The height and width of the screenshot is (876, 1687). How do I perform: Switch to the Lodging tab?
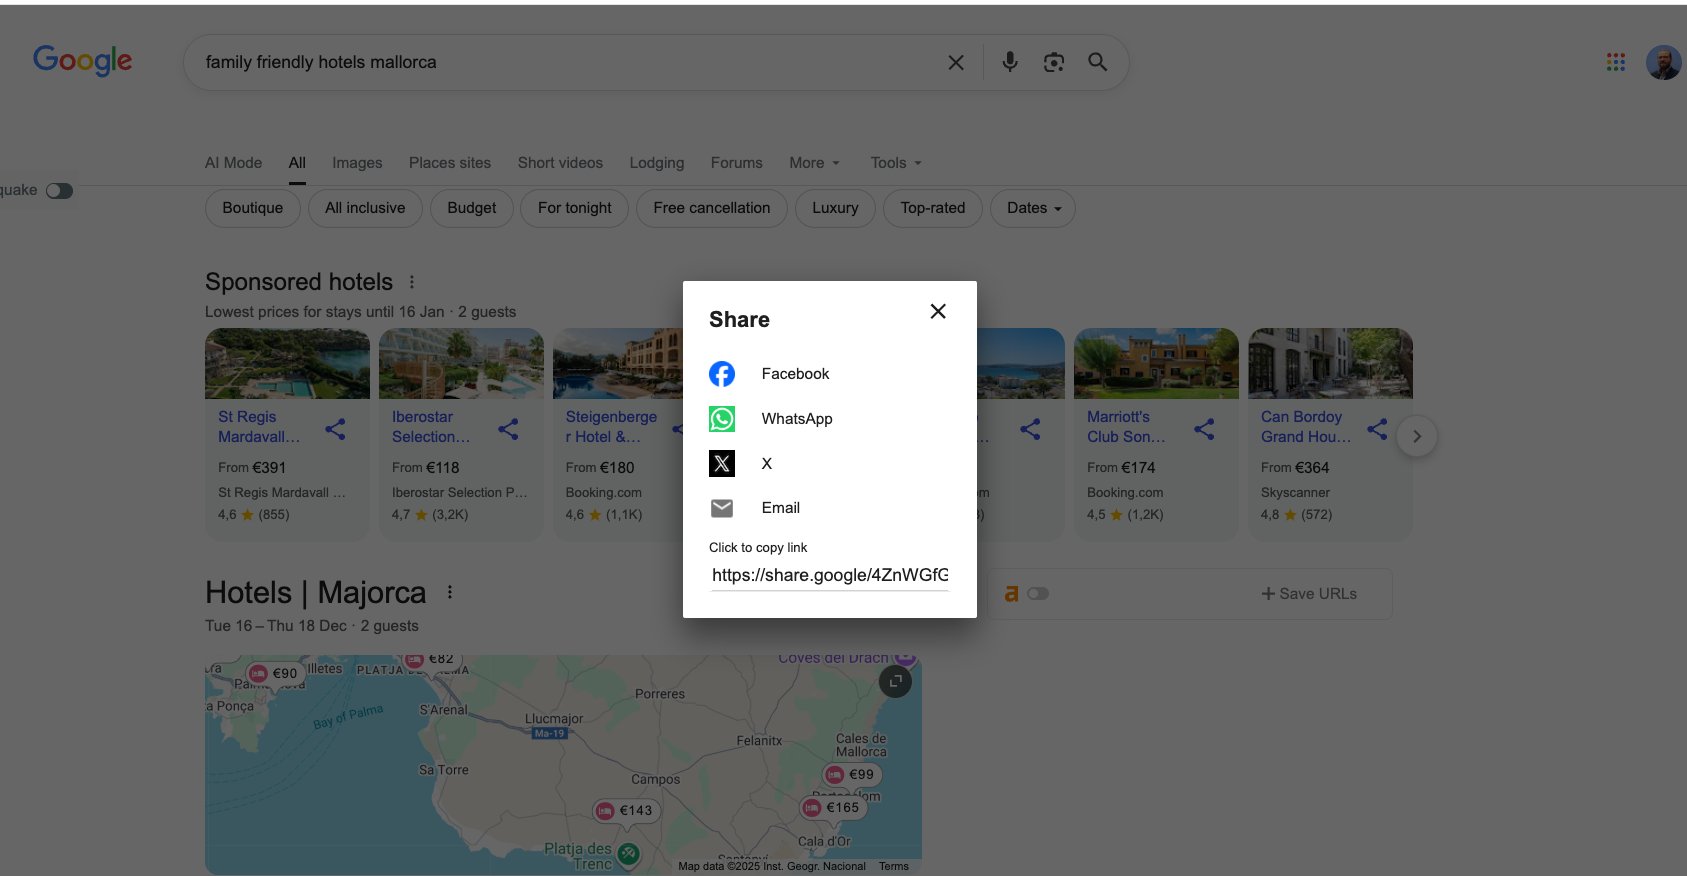pos(656,163)
